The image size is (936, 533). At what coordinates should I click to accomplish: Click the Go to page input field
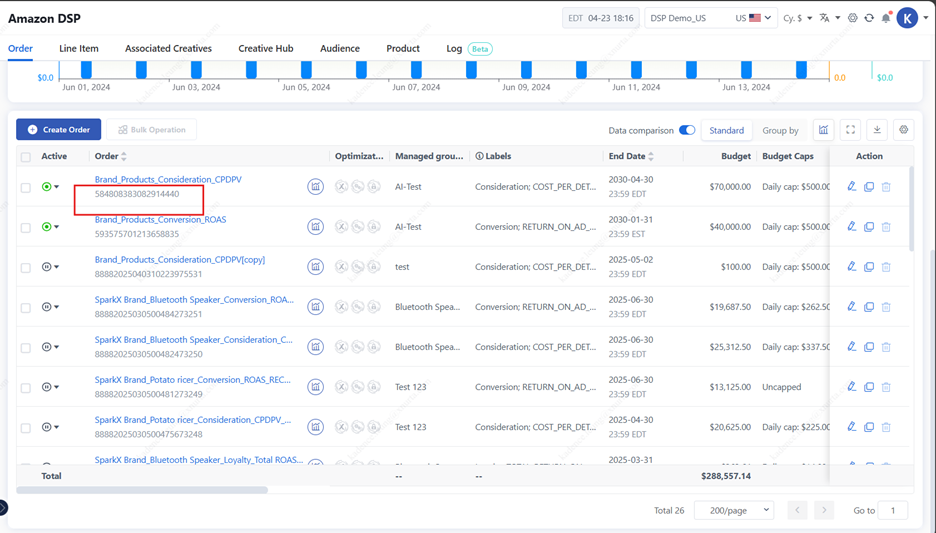coord(892,510)
